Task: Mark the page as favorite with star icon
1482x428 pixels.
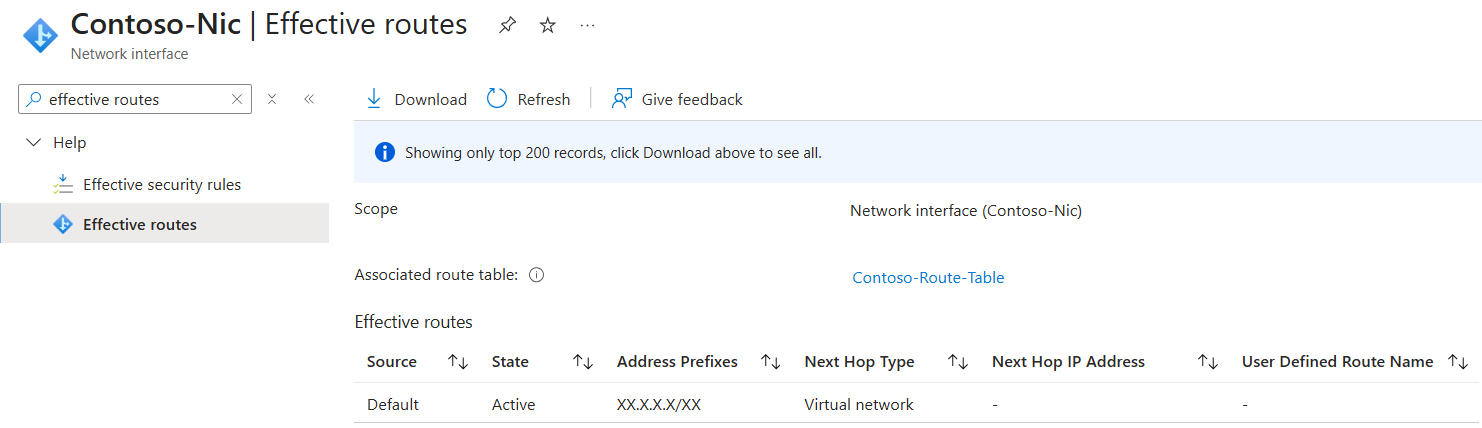Action: pyautogui.click(x=547, y=26)
